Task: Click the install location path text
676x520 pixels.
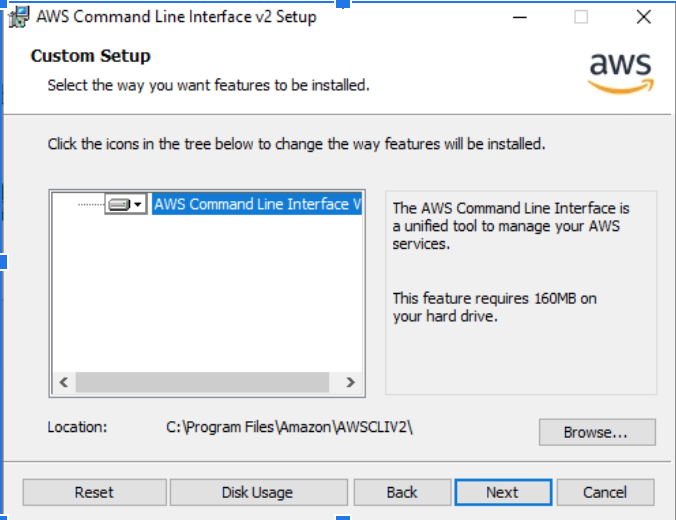Action: (289, 427)
